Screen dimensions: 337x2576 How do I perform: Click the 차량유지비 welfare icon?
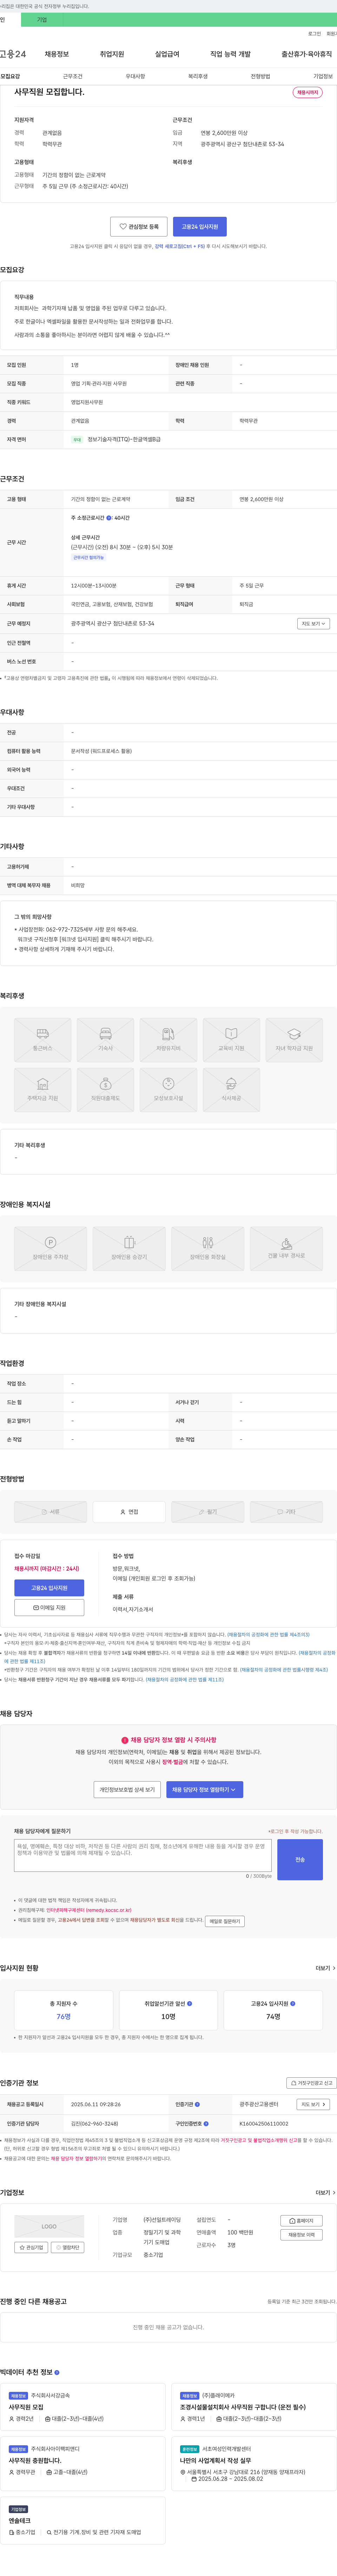(168, 1040)
